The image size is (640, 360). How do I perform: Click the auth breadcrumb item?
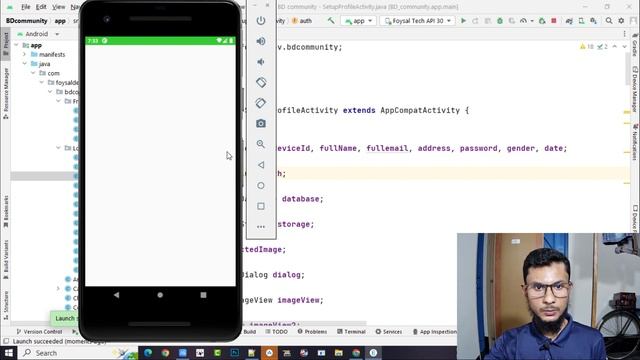click(302, 21)
